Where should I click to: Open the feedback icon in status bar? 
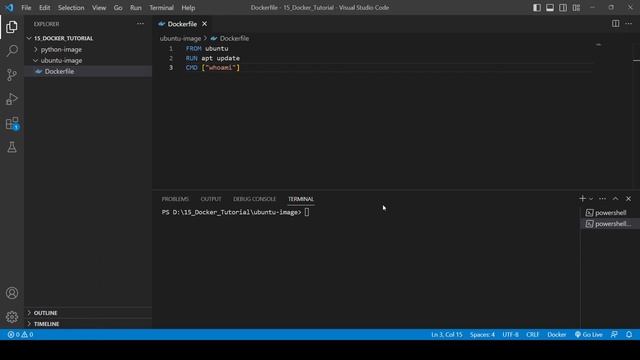point(614,334)
